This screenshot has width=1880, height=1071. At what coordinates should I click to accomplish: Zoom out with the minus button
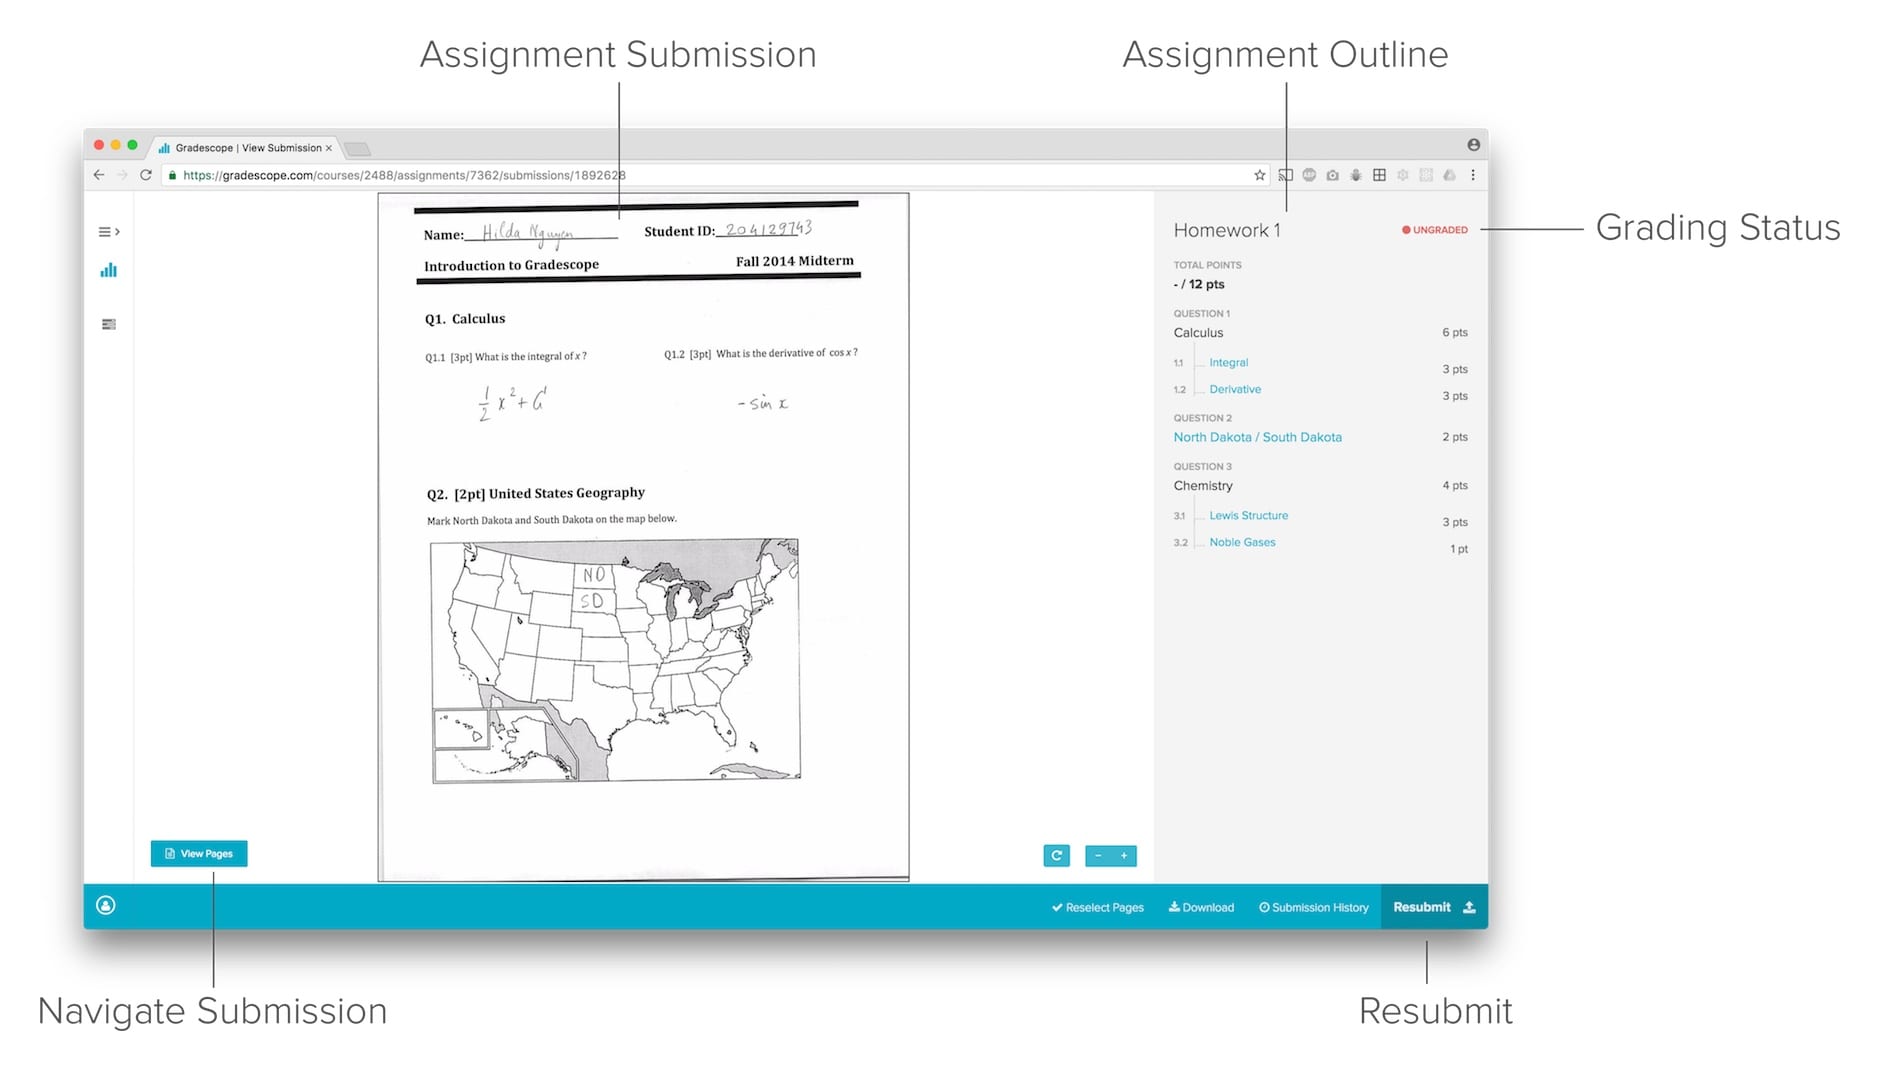point(1098,856)
